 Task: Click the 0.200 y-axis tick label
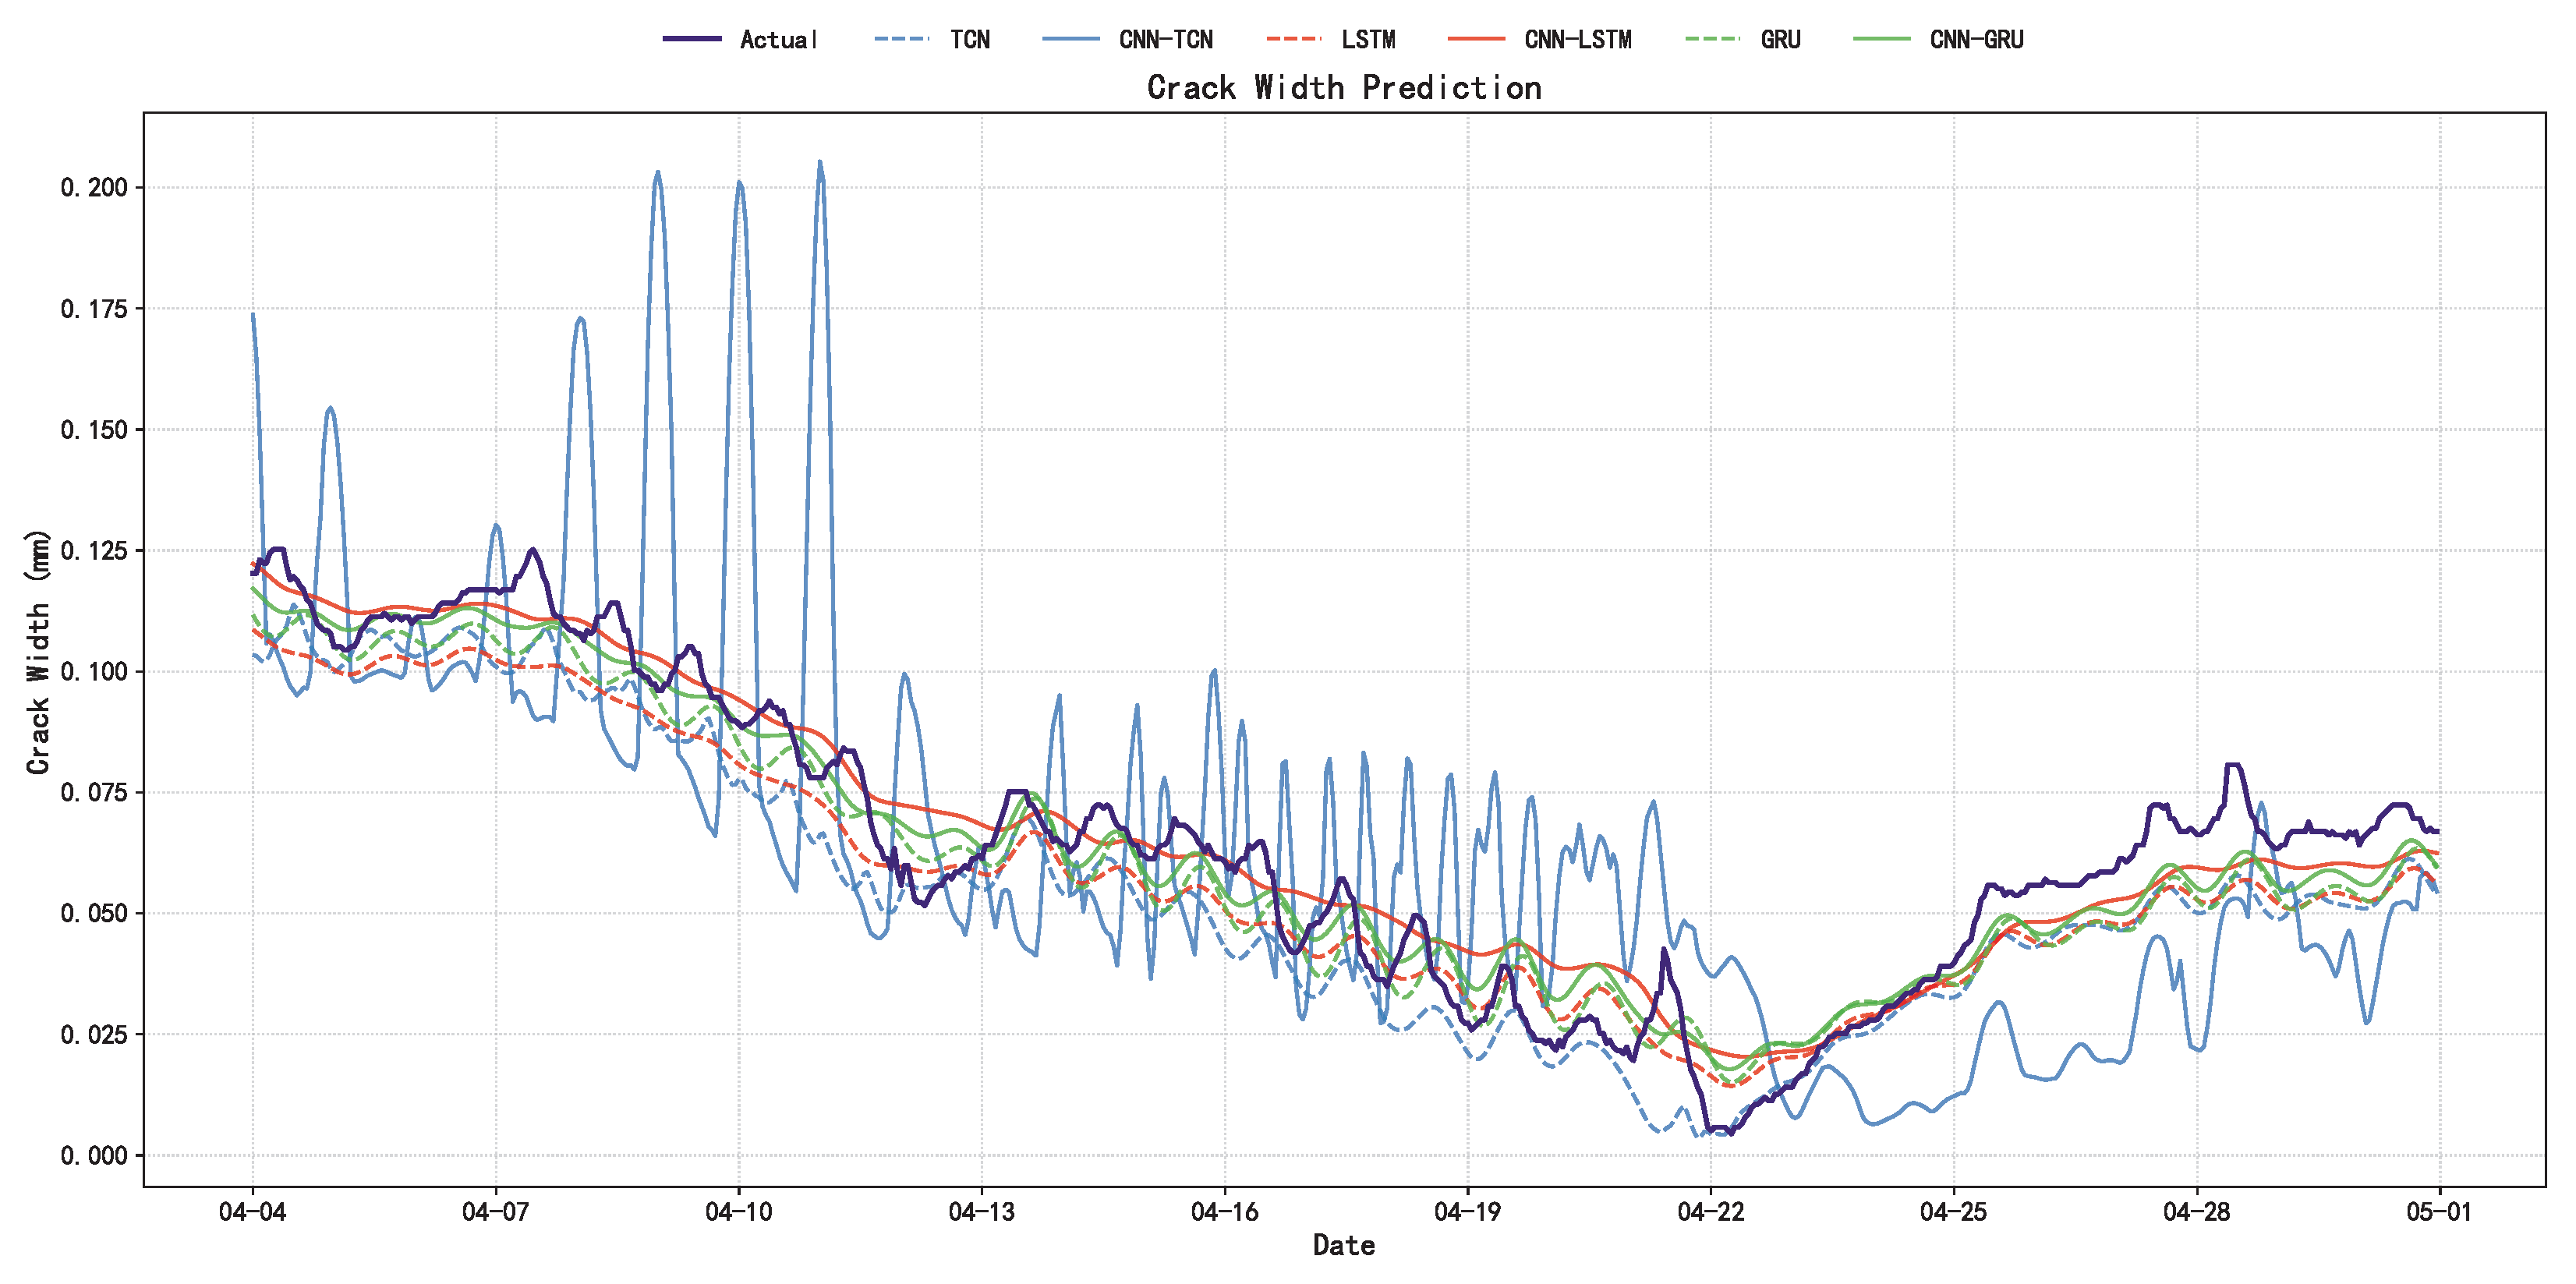pos(94,188)
